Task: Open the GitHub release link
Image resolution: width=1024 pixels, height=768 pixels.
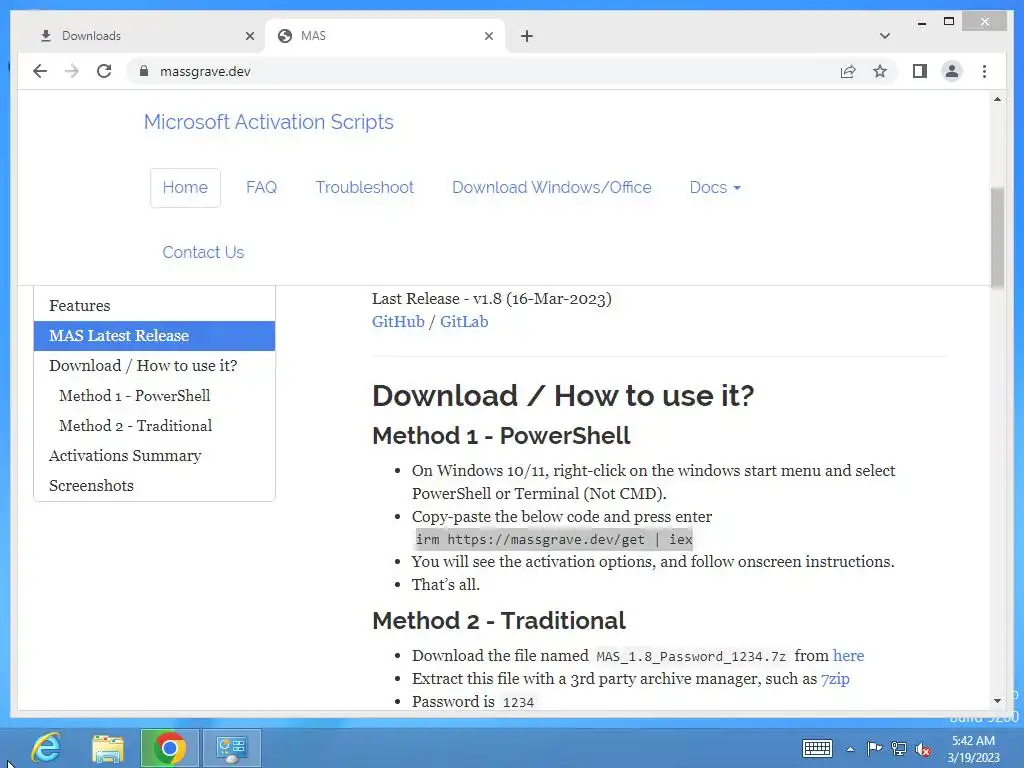Action: point(398,321)
